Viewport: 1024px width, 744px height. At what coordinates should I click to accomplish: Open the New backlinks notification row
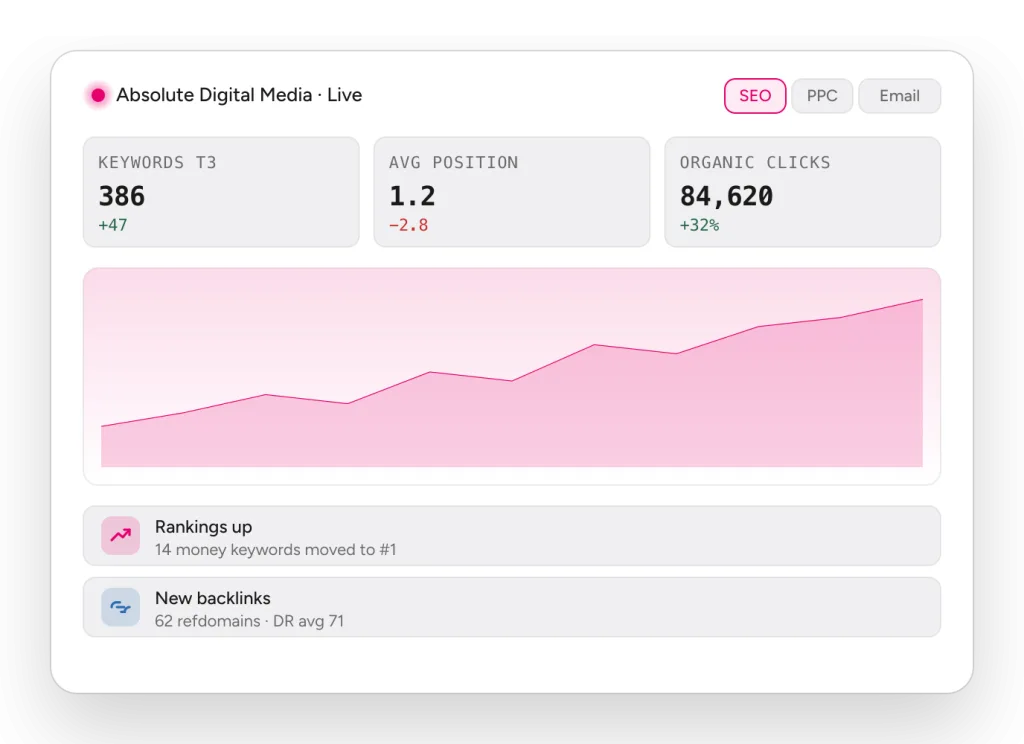point(512,607)
